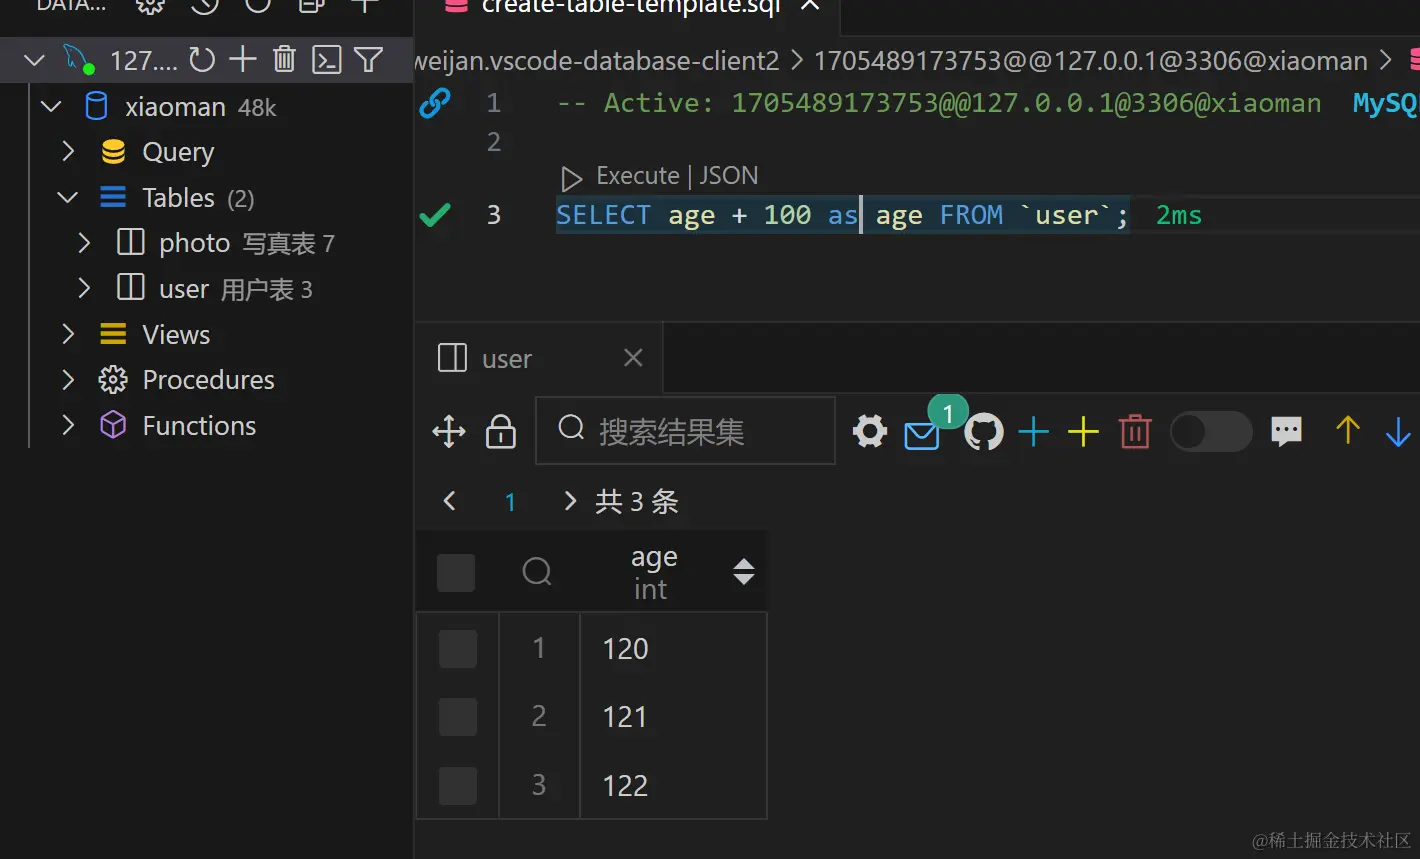The width and height of the screenshot is (1420, 859).
Task: Click the table icon beside photo
Action: click(x=131, y=242)
